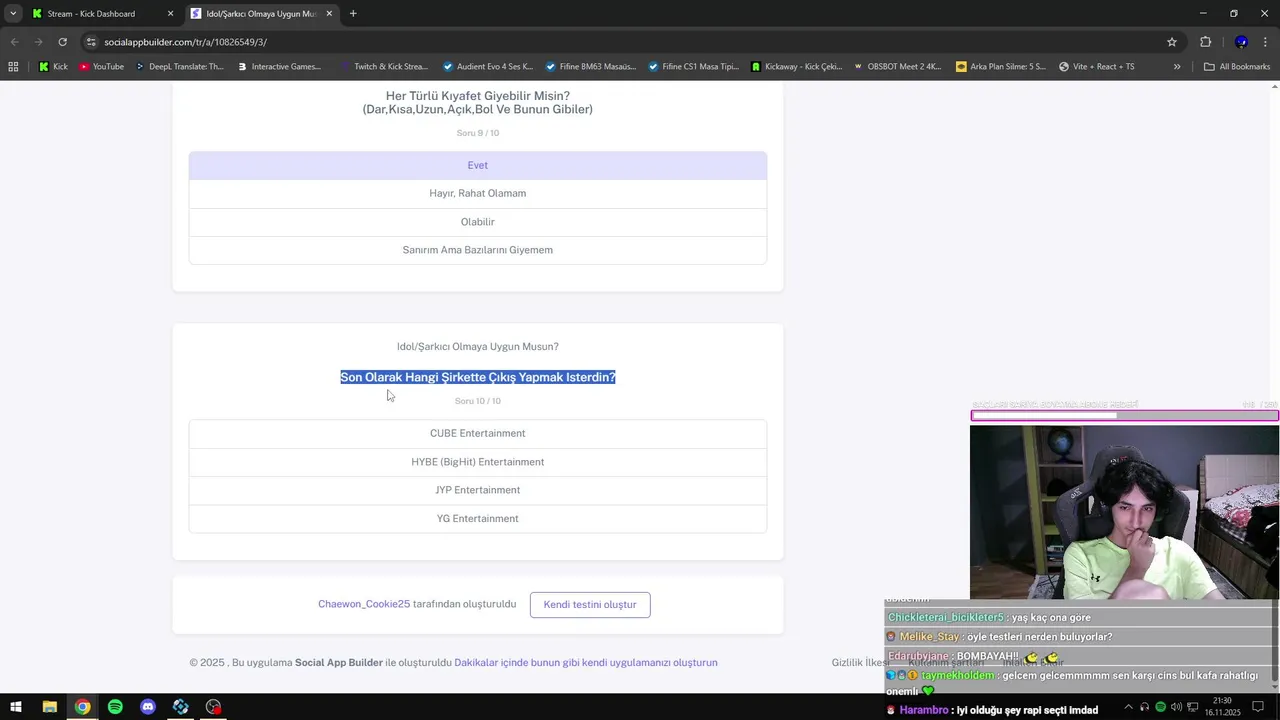Reload the current page

point(62,42)
